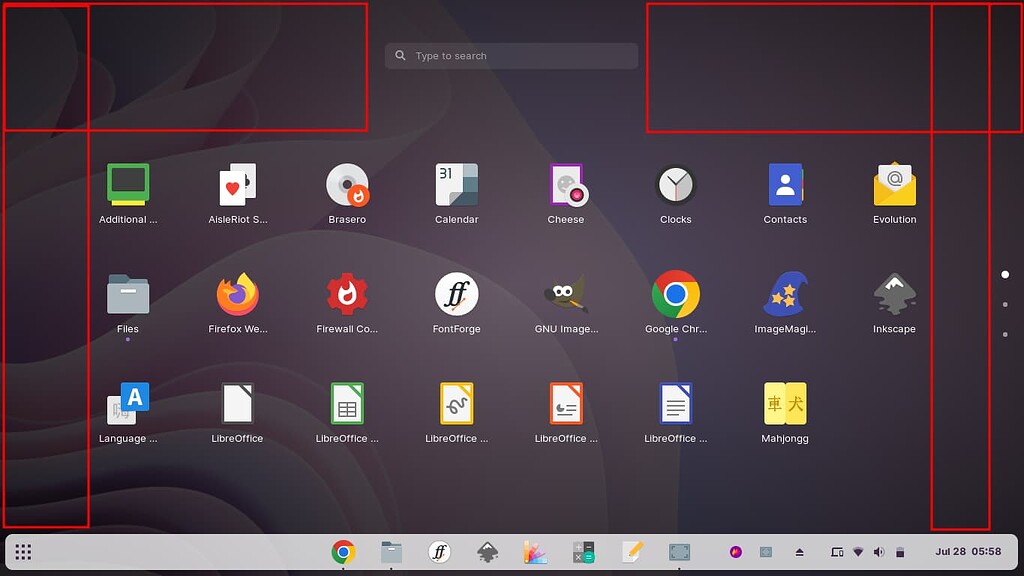The image size is (1024, 576).
Task: Launch LibreOffice Calc (green spreadsheet icon)
Action: [x=347, y=404]
